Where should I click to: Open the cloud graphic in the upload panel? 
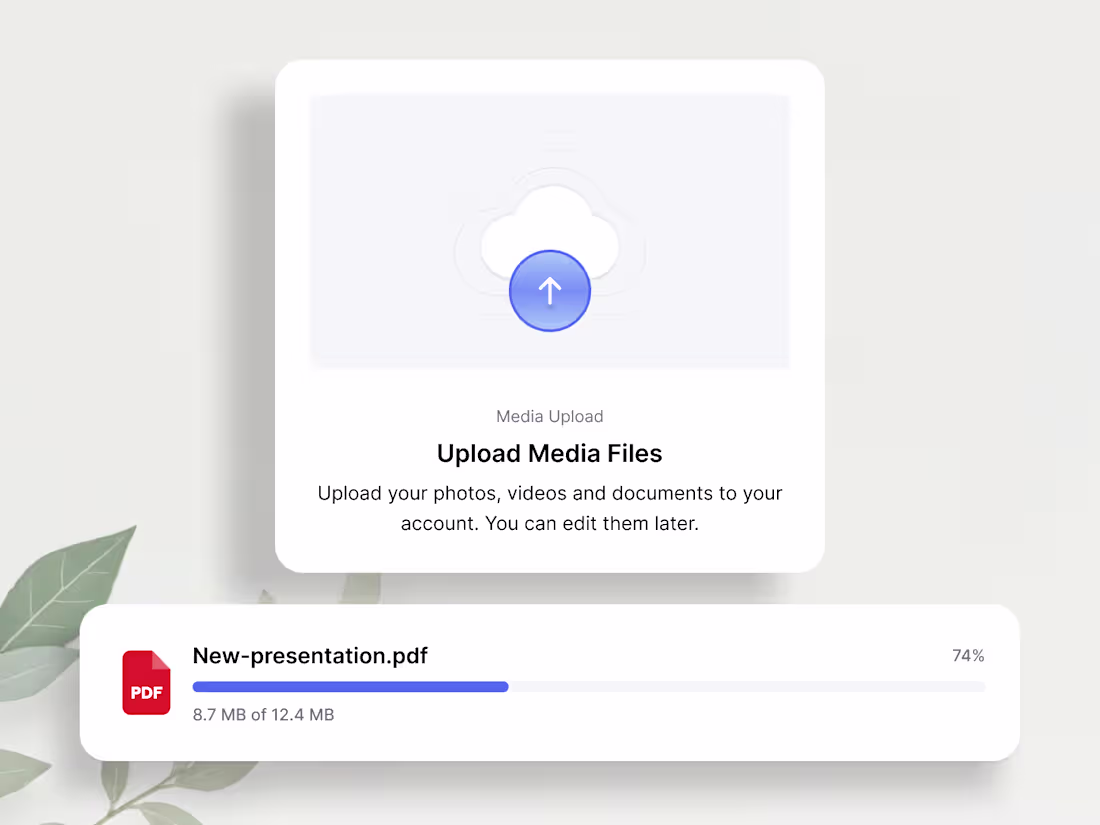point(550,225)
